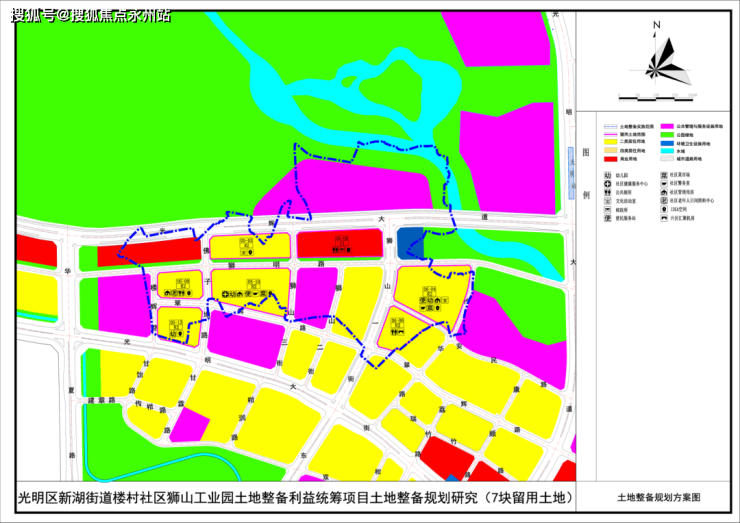
Task: Click the magenta public facilities legend swatch
Action: (667, 127)
